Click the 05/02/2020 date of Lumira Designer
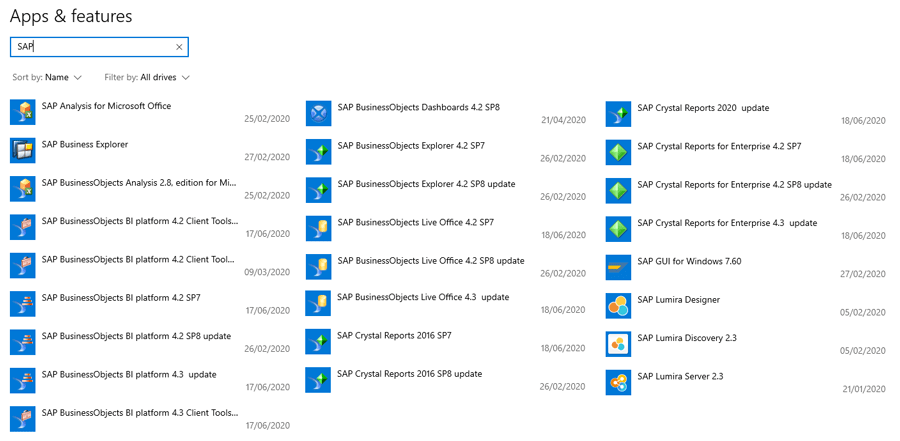Image resolution: width=900 pixels, height=441 pixels. [x=864, y=312]
